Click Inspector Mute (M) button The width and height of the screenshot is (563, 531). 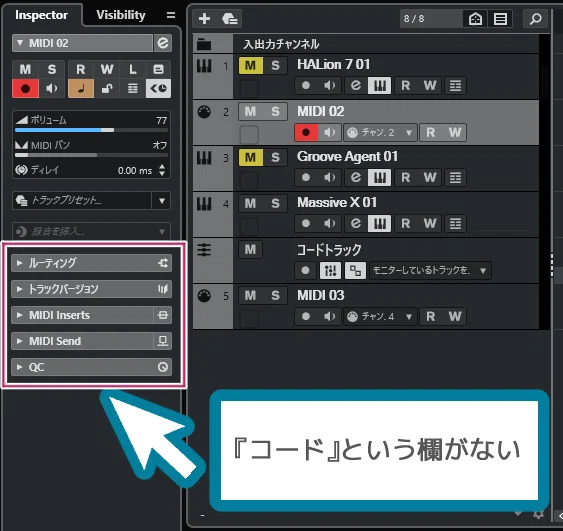(25, 69)
